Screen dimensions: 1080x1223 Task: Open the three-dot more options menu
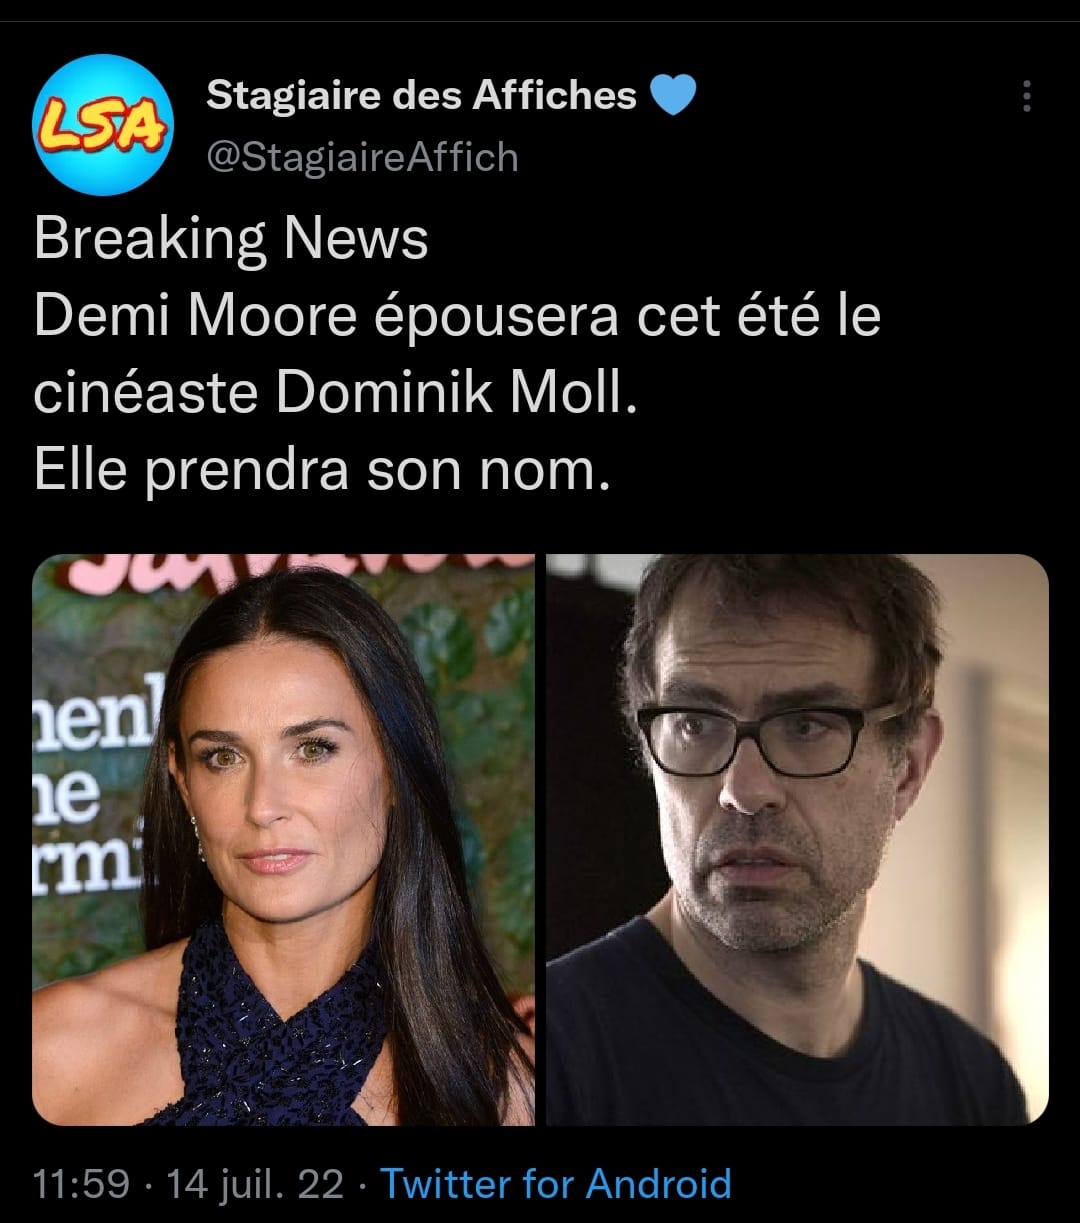click(x=1026, y=96)
